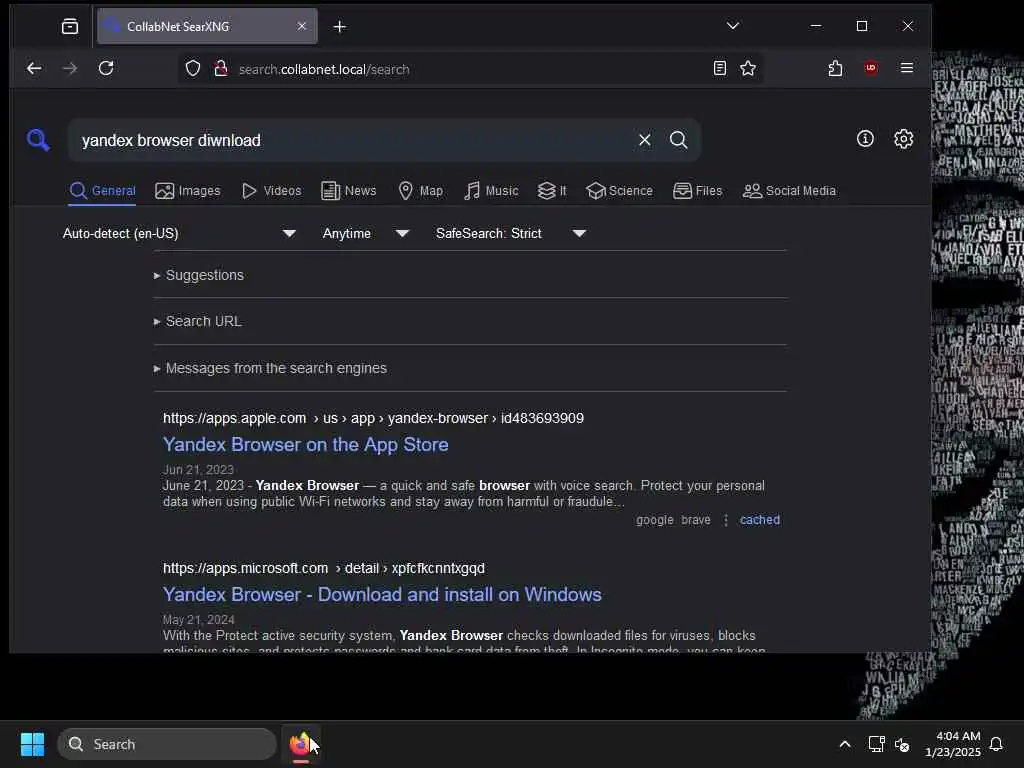Click the brave engine label
The width and height of the screenshot is (1024, 768).
click(x=696, y=520)
